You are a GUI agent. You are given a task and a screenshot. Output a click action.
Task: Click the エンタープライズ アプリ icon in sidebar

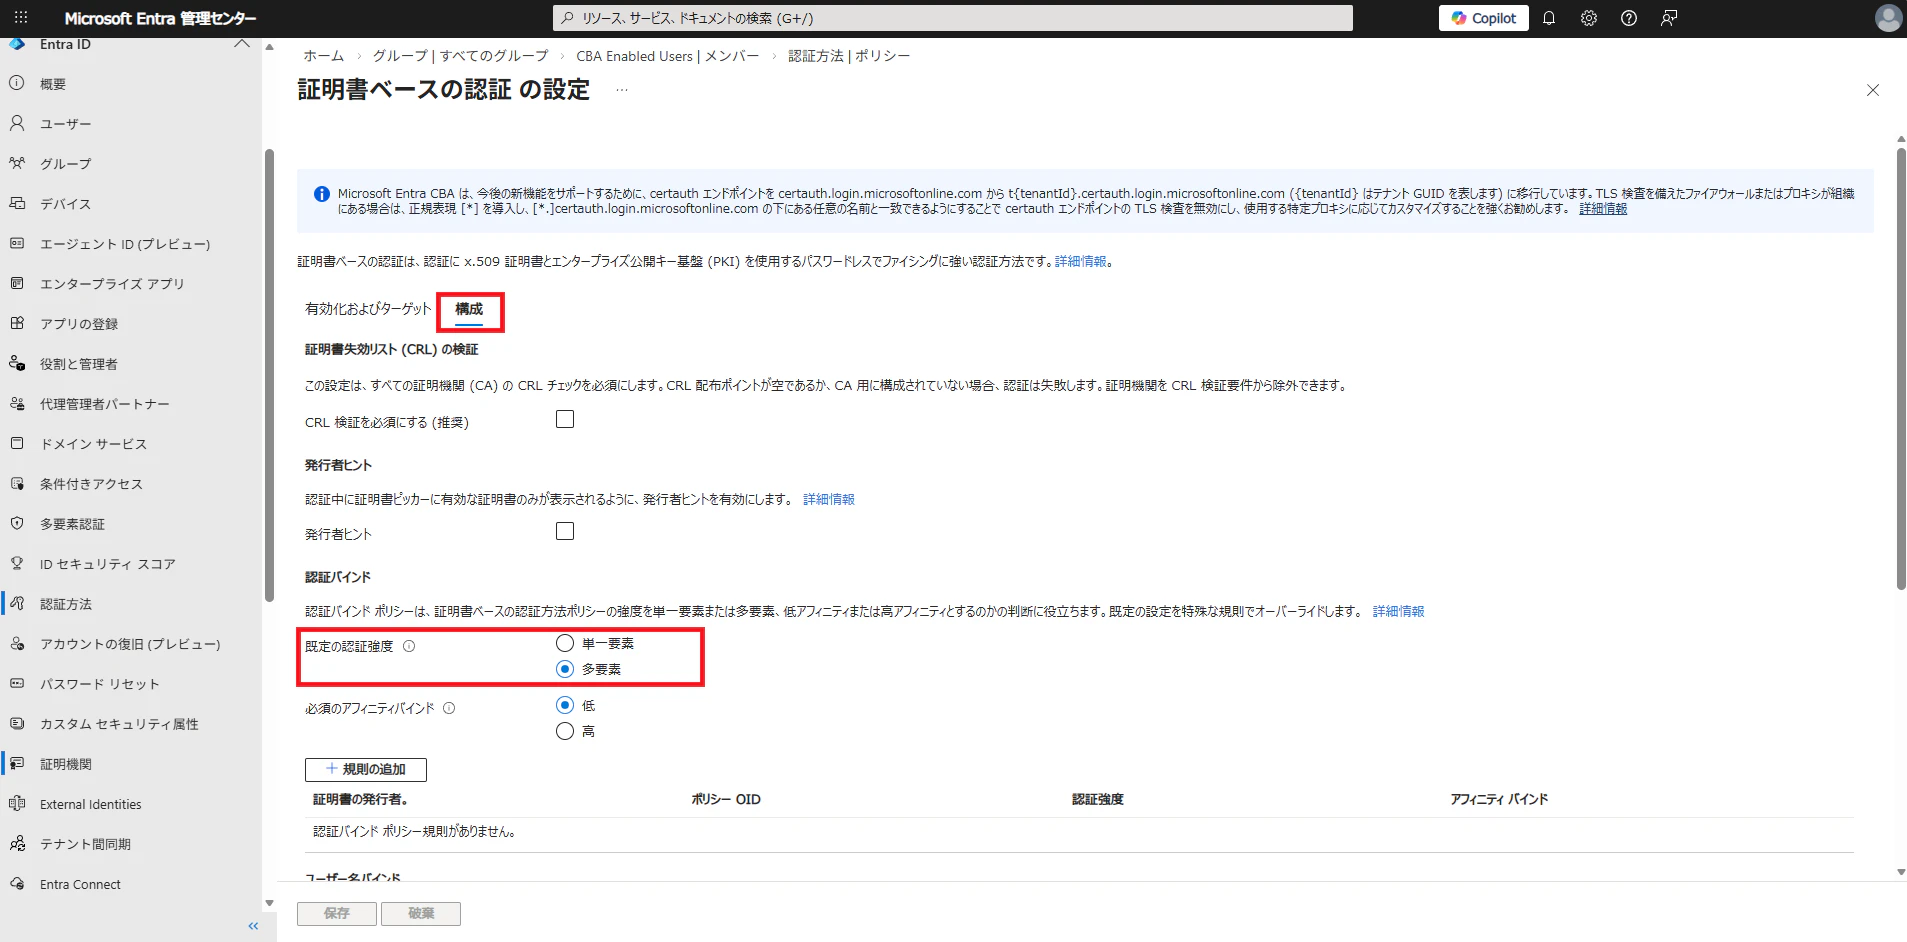click(x=17, y=283)
